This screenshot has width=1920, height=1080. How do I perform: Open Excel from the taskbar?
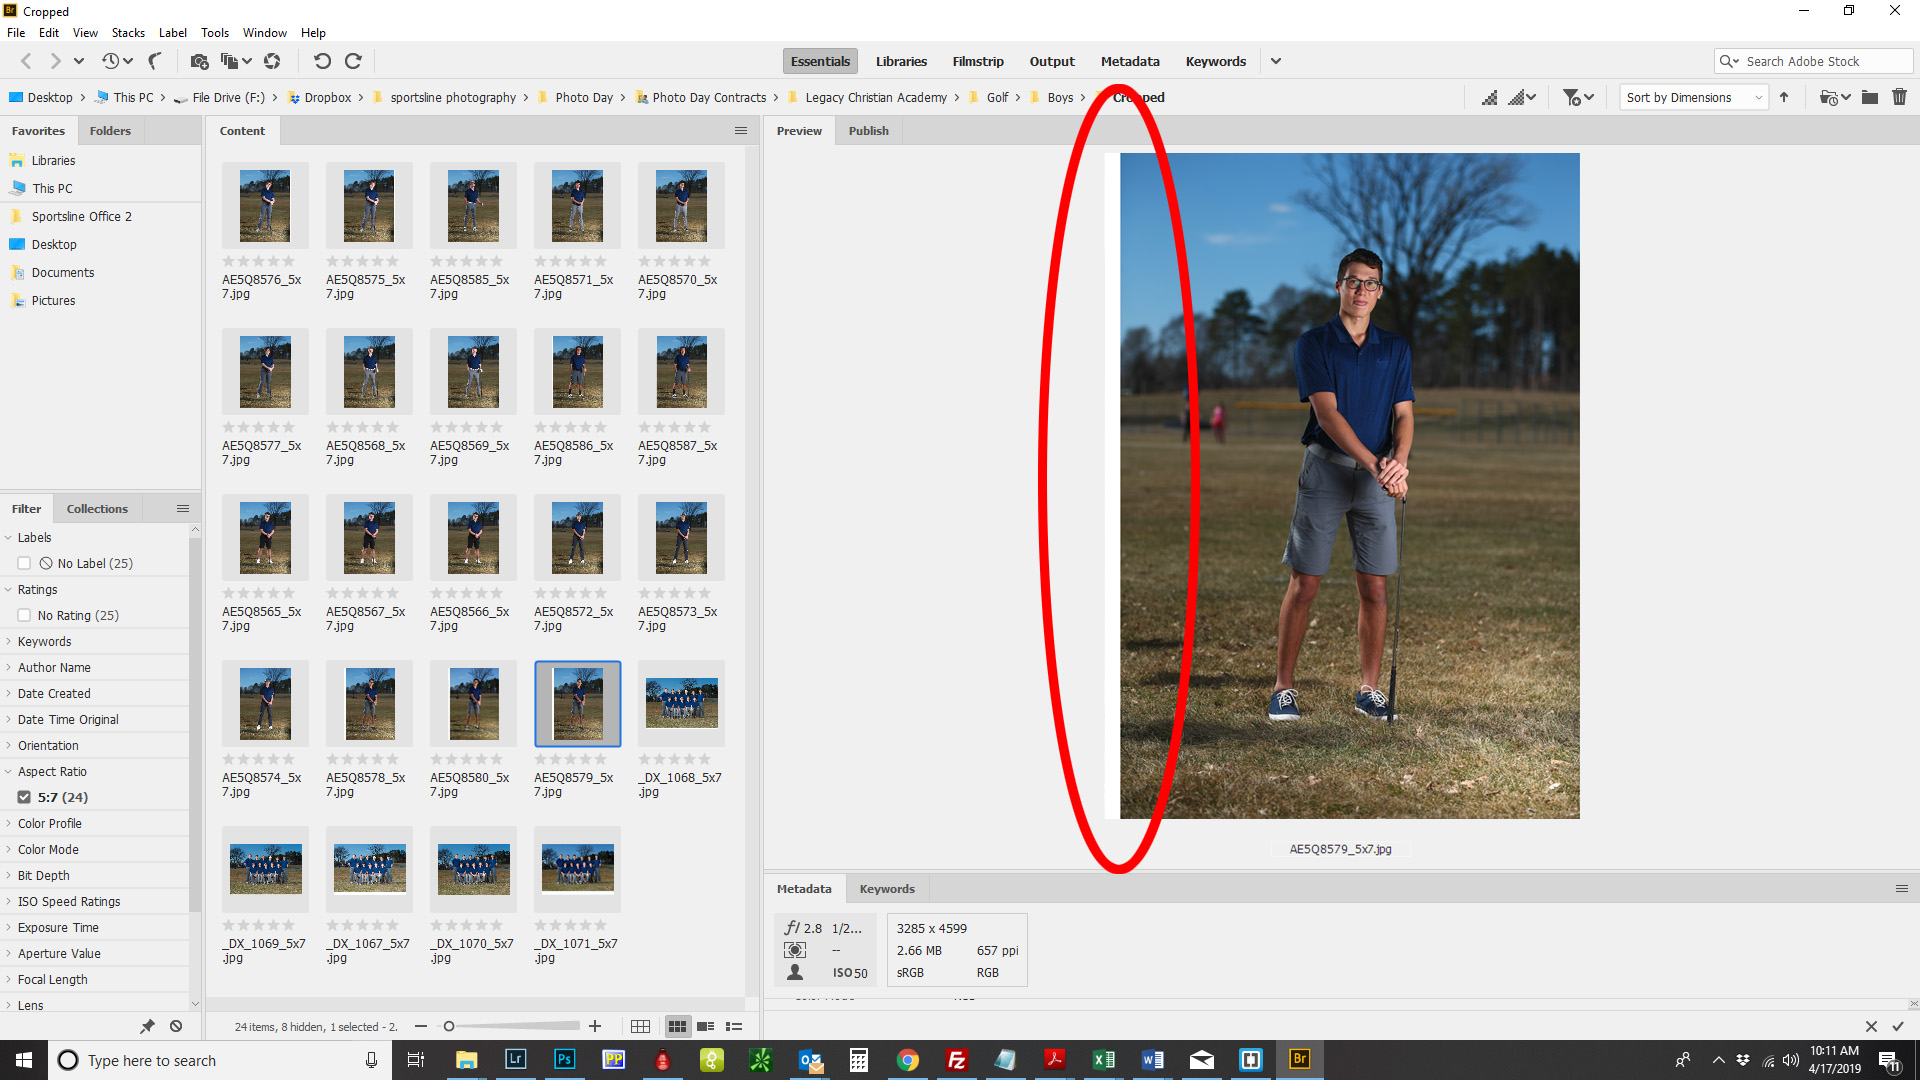pyautogui.click(x=1104, y=1060)
